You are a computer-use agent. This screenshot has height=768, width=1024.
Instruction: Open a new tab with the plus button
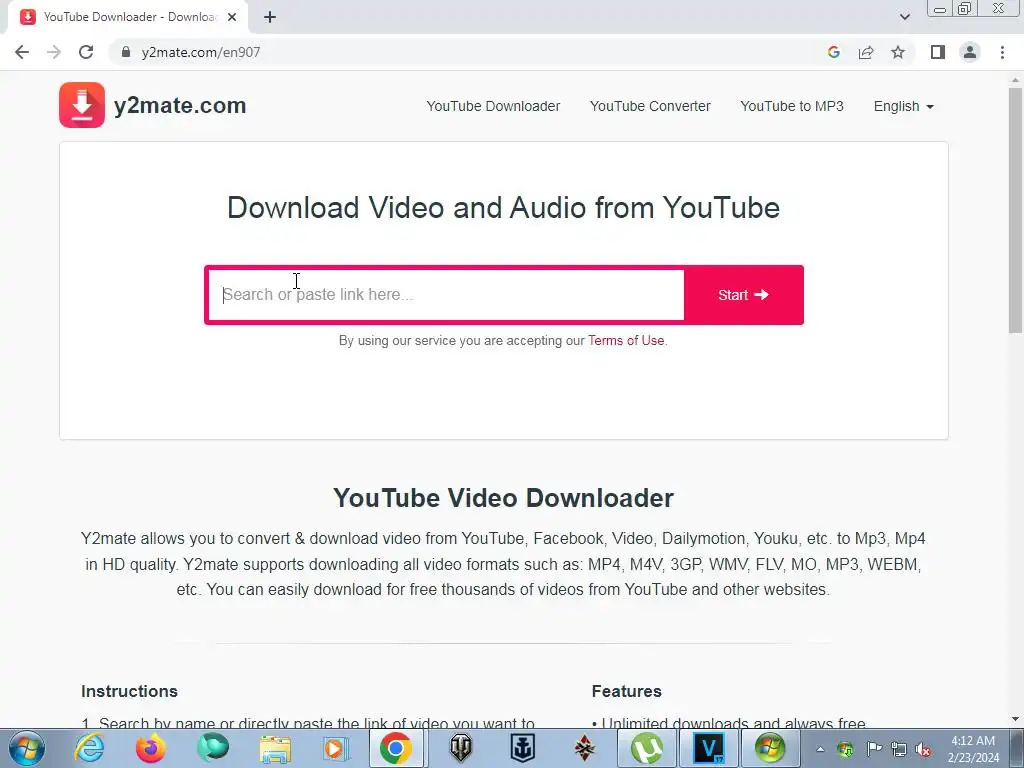[x=270, y=17]
